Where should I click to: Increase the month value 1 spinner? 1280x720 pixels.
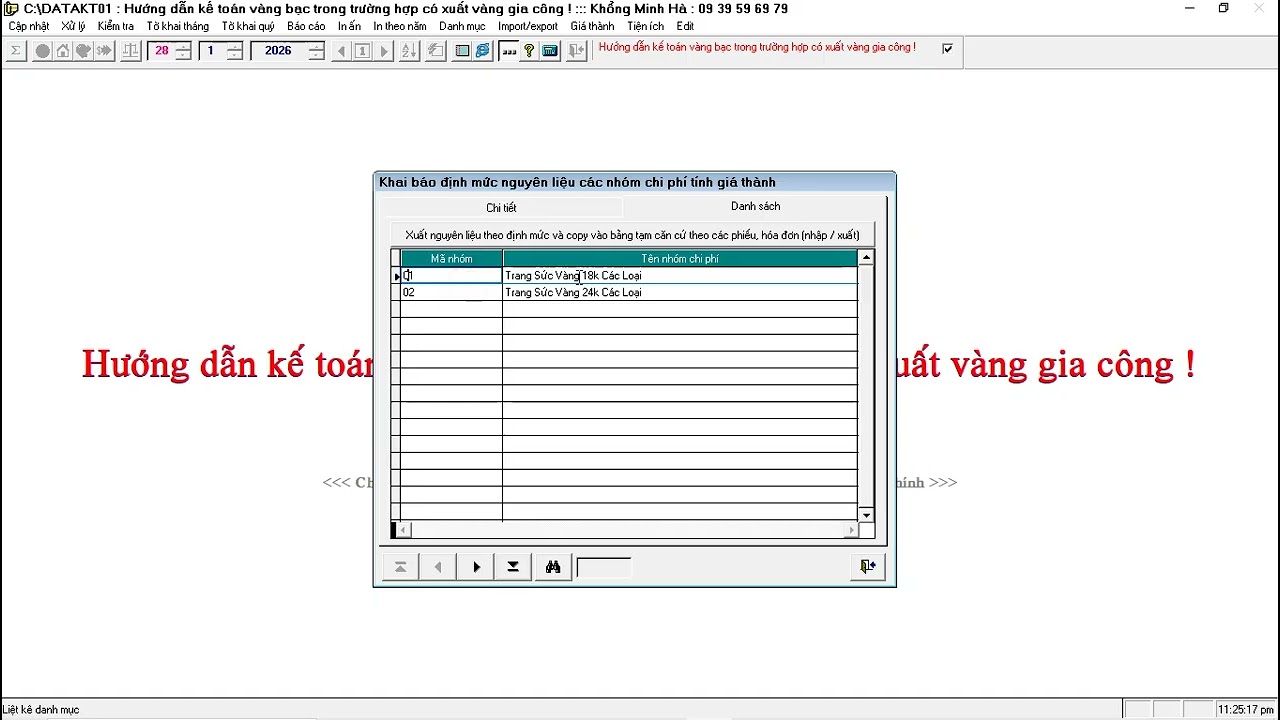click(234, 45)
